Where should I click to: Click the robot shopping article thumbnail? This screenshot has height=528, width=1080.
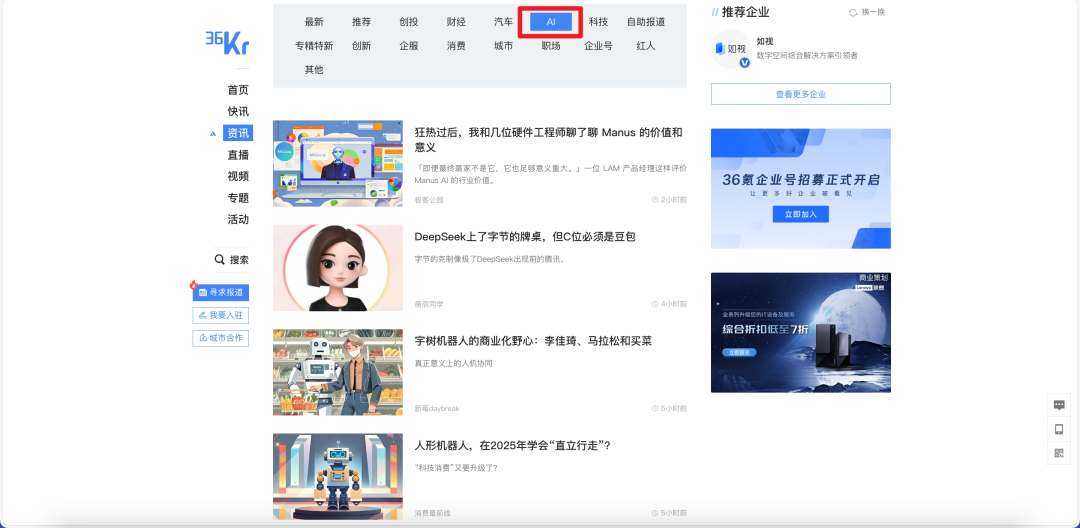click(x=338, y=372)
